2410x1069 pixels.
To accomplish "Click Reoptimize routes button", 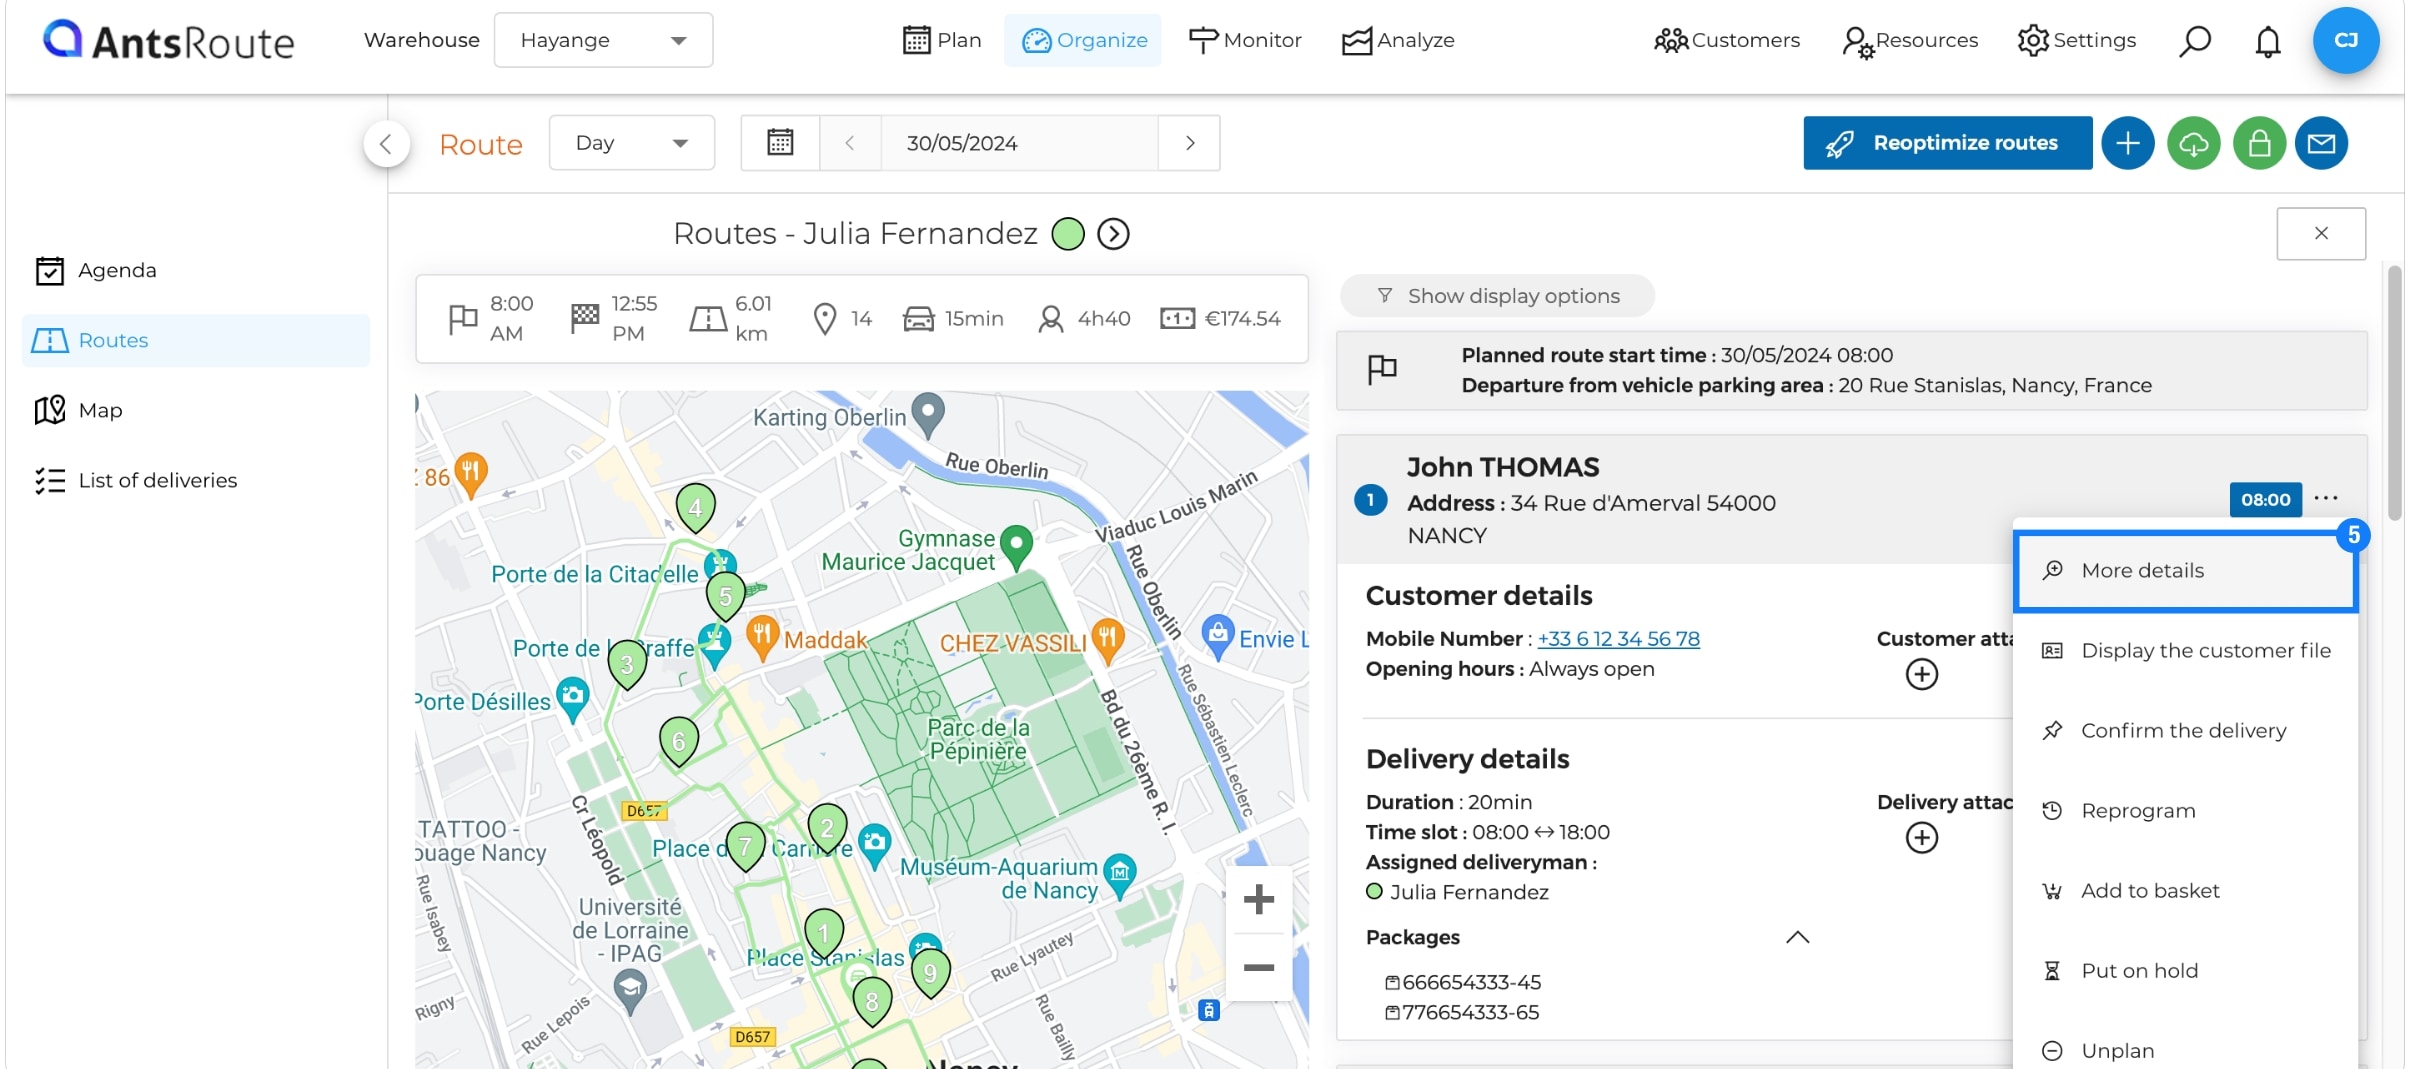I will click(1947, 143).
